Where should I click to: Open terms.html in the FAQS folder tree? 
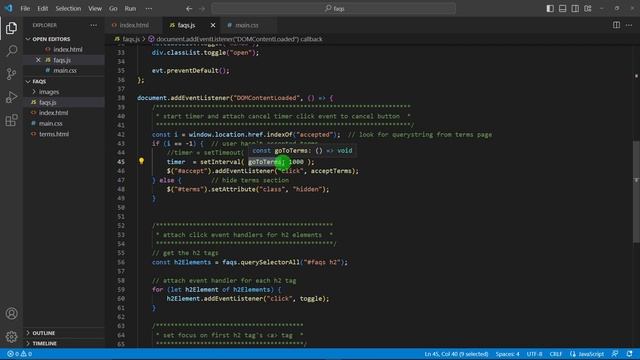(54, 134)
